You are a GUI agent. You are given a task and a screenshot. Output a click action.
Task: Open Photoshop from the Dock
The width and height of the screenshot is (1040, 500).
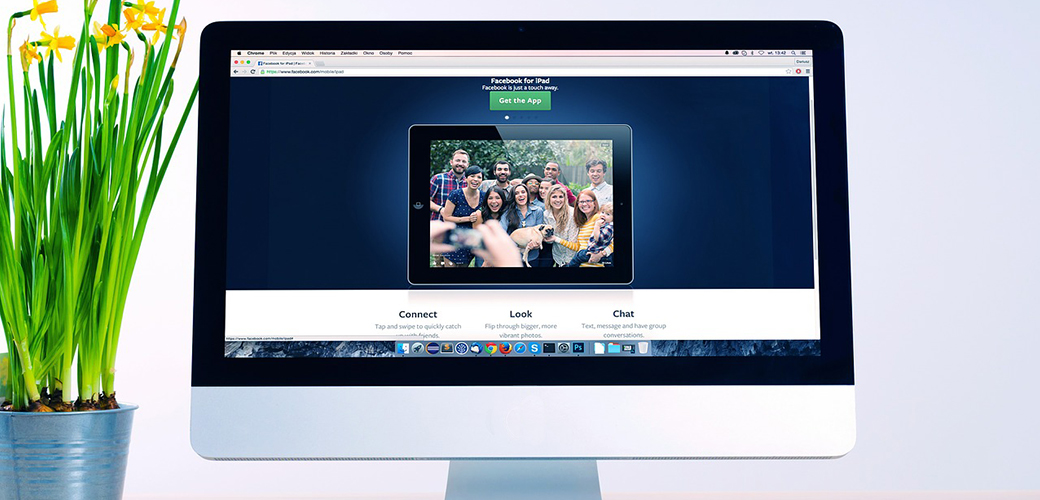coord(578,348)
